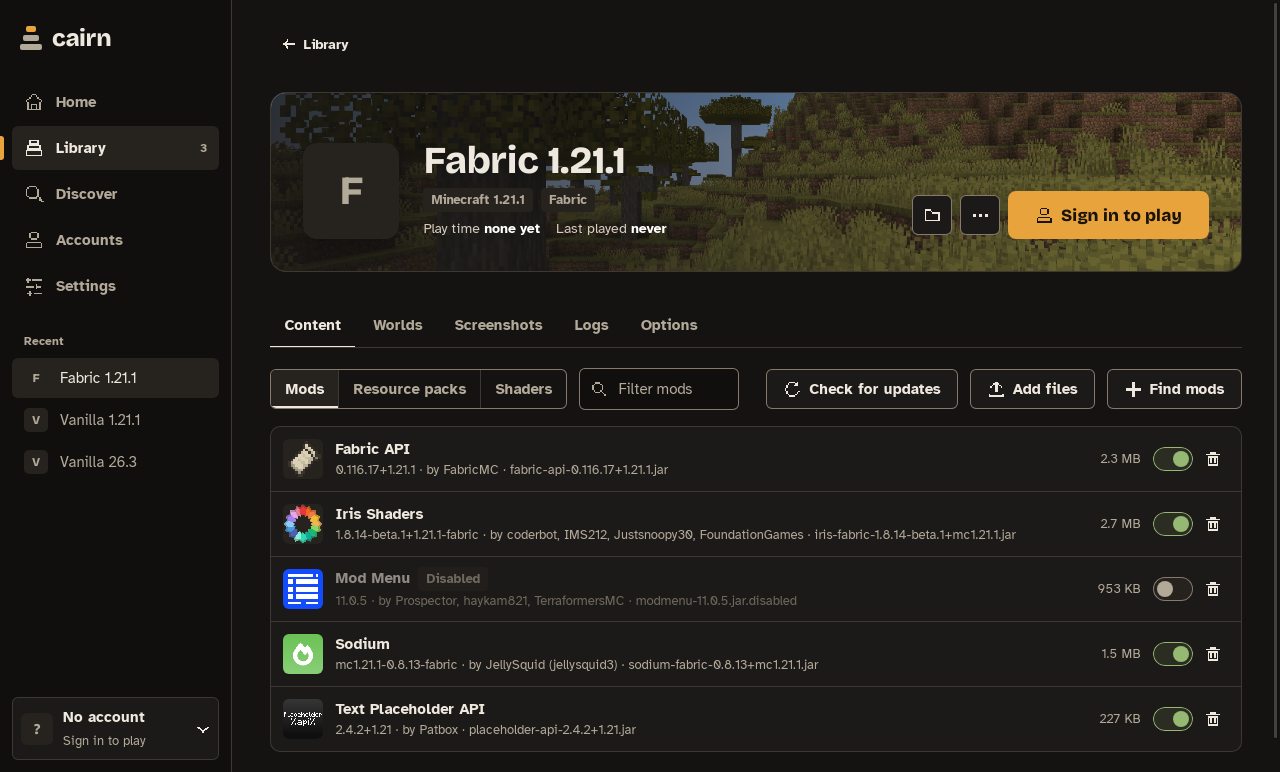
Task: Disable the Text Placeholder API toggle
Action: tap(1173, 719)
